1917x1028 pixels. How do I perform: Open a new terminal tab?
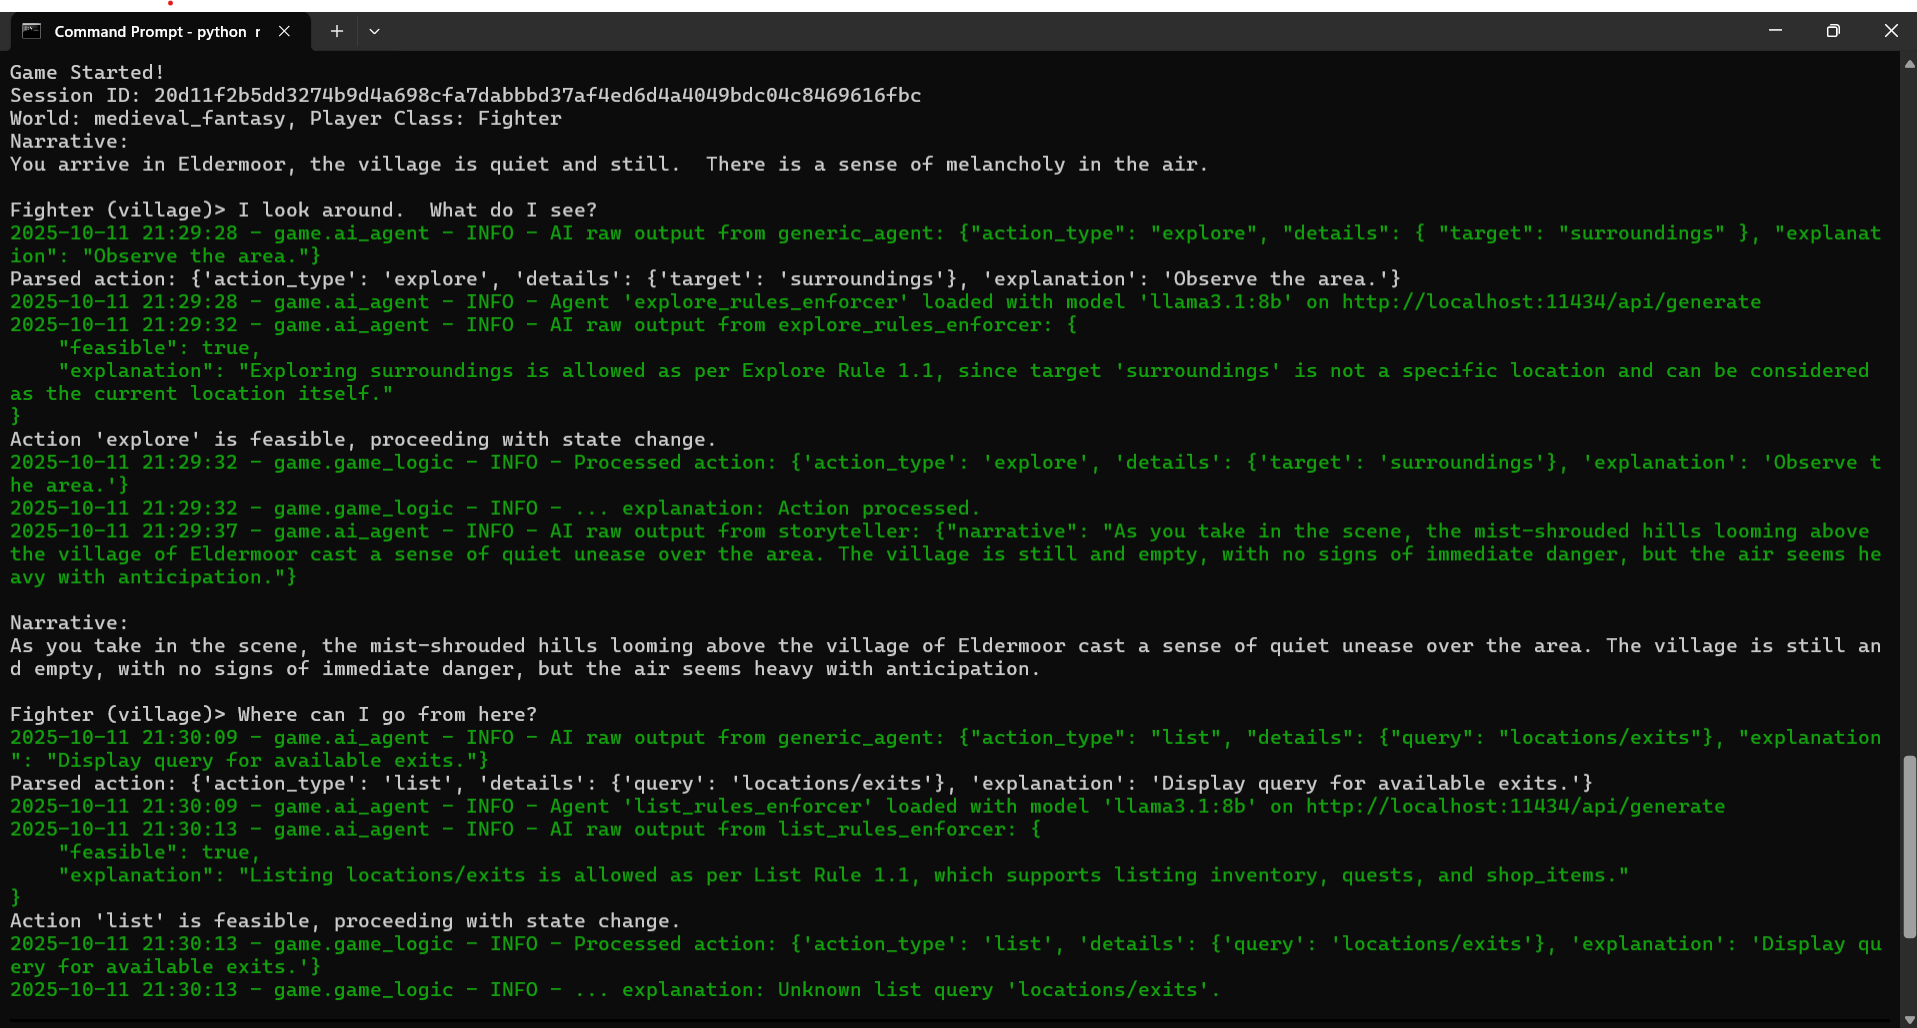[x=337, y=31]
